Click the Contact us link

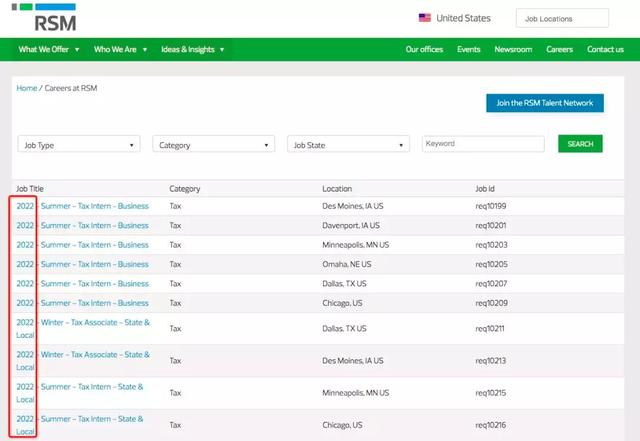(605, 49)
